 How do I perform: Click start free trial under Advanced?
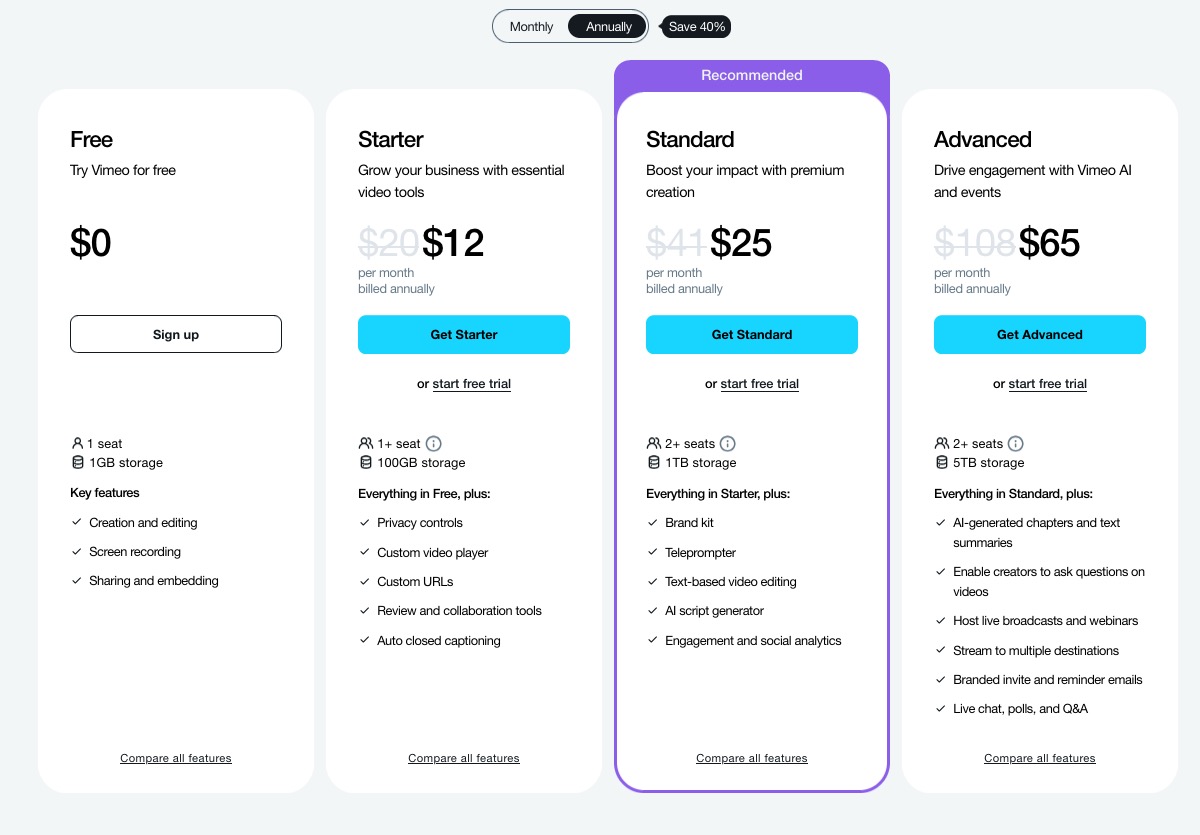coord(1047,384)
